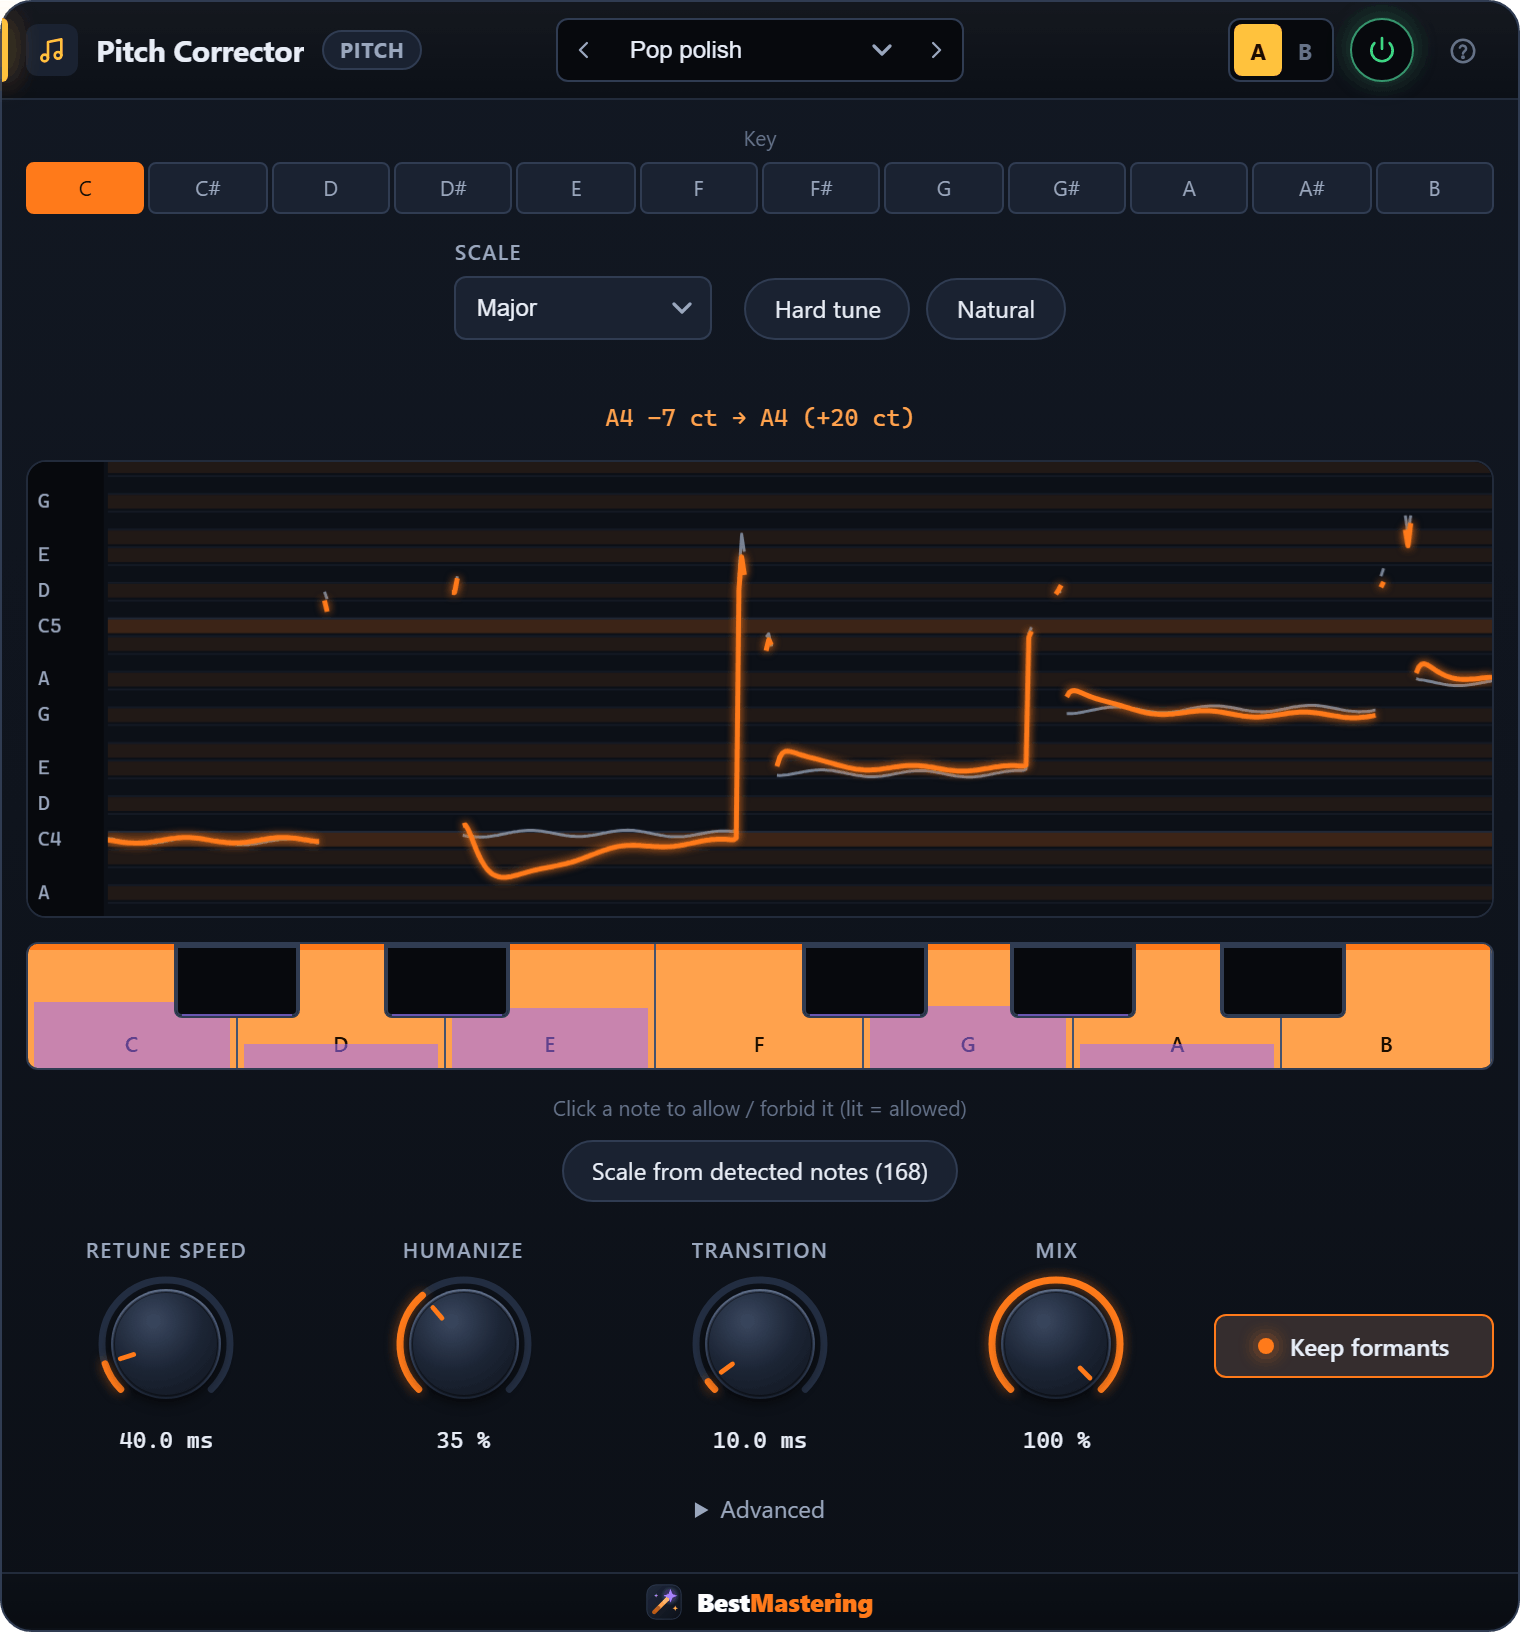This screenshot has height=1632, width=1520.
Task: Select key A#
Action: (x=1311, y=188)
